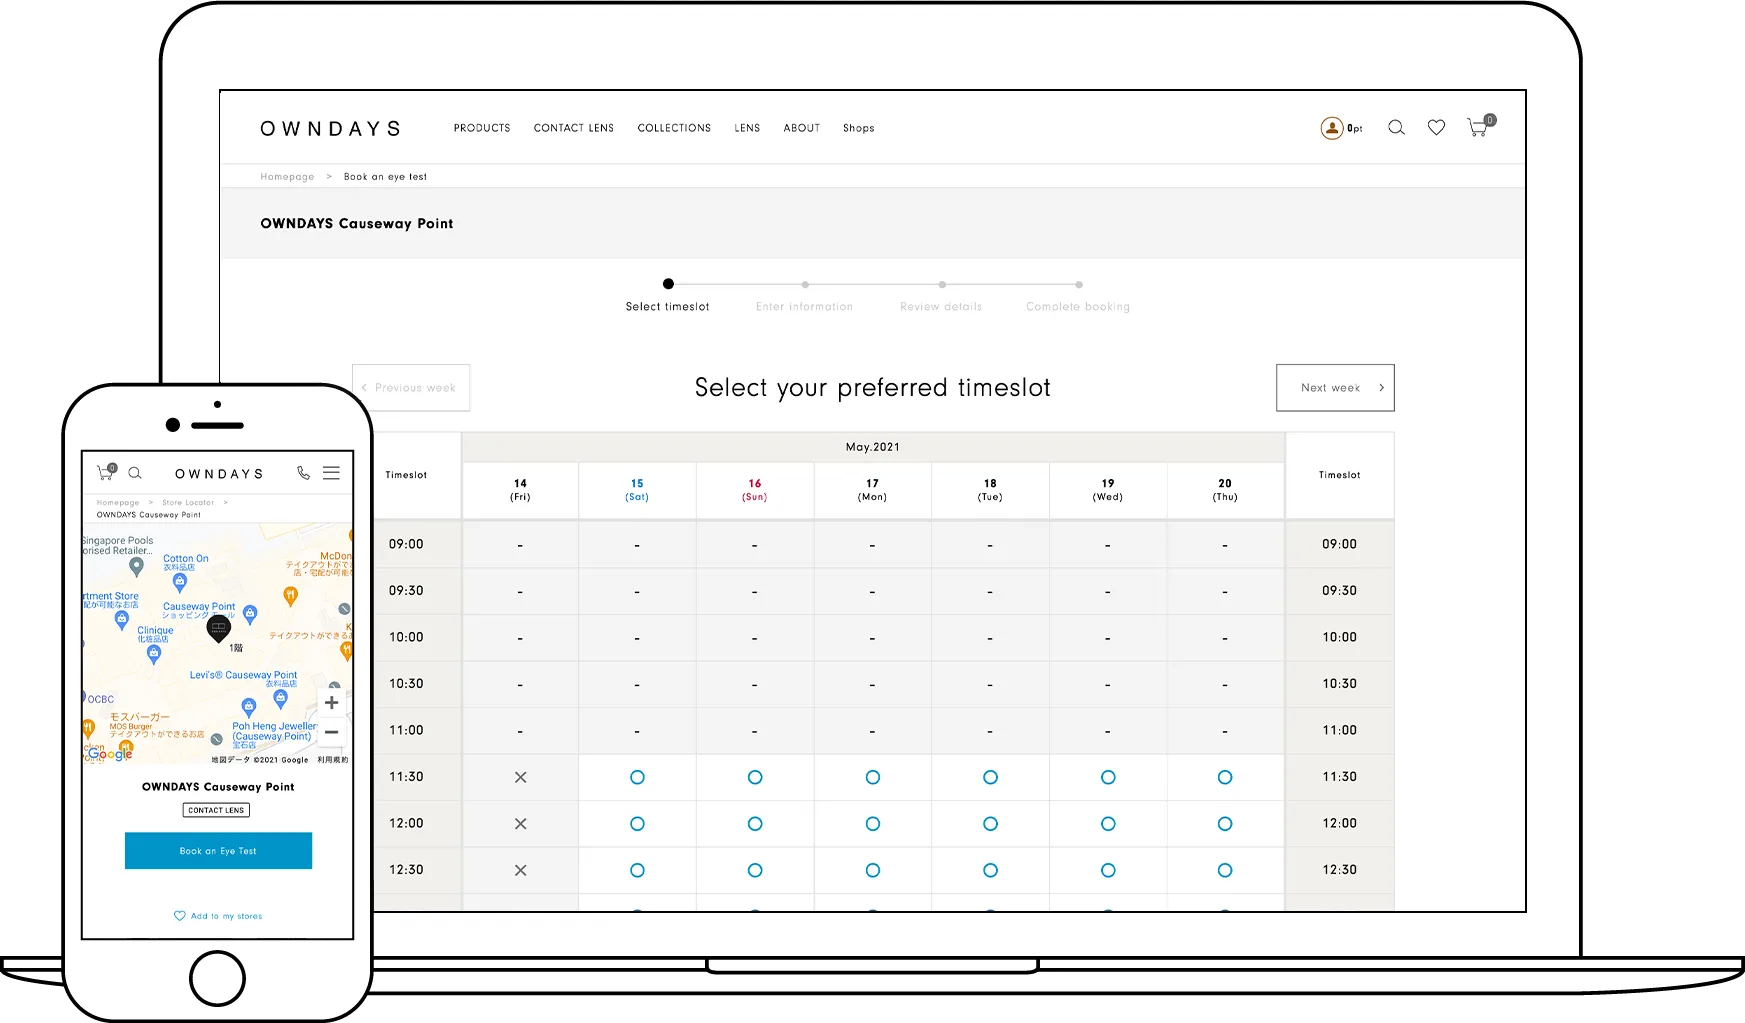Click unavailable X at 12:30 Friday 14
The width and height of the screenshot is (1745, 1023).
pyautogui.click(x=520, y=870)
